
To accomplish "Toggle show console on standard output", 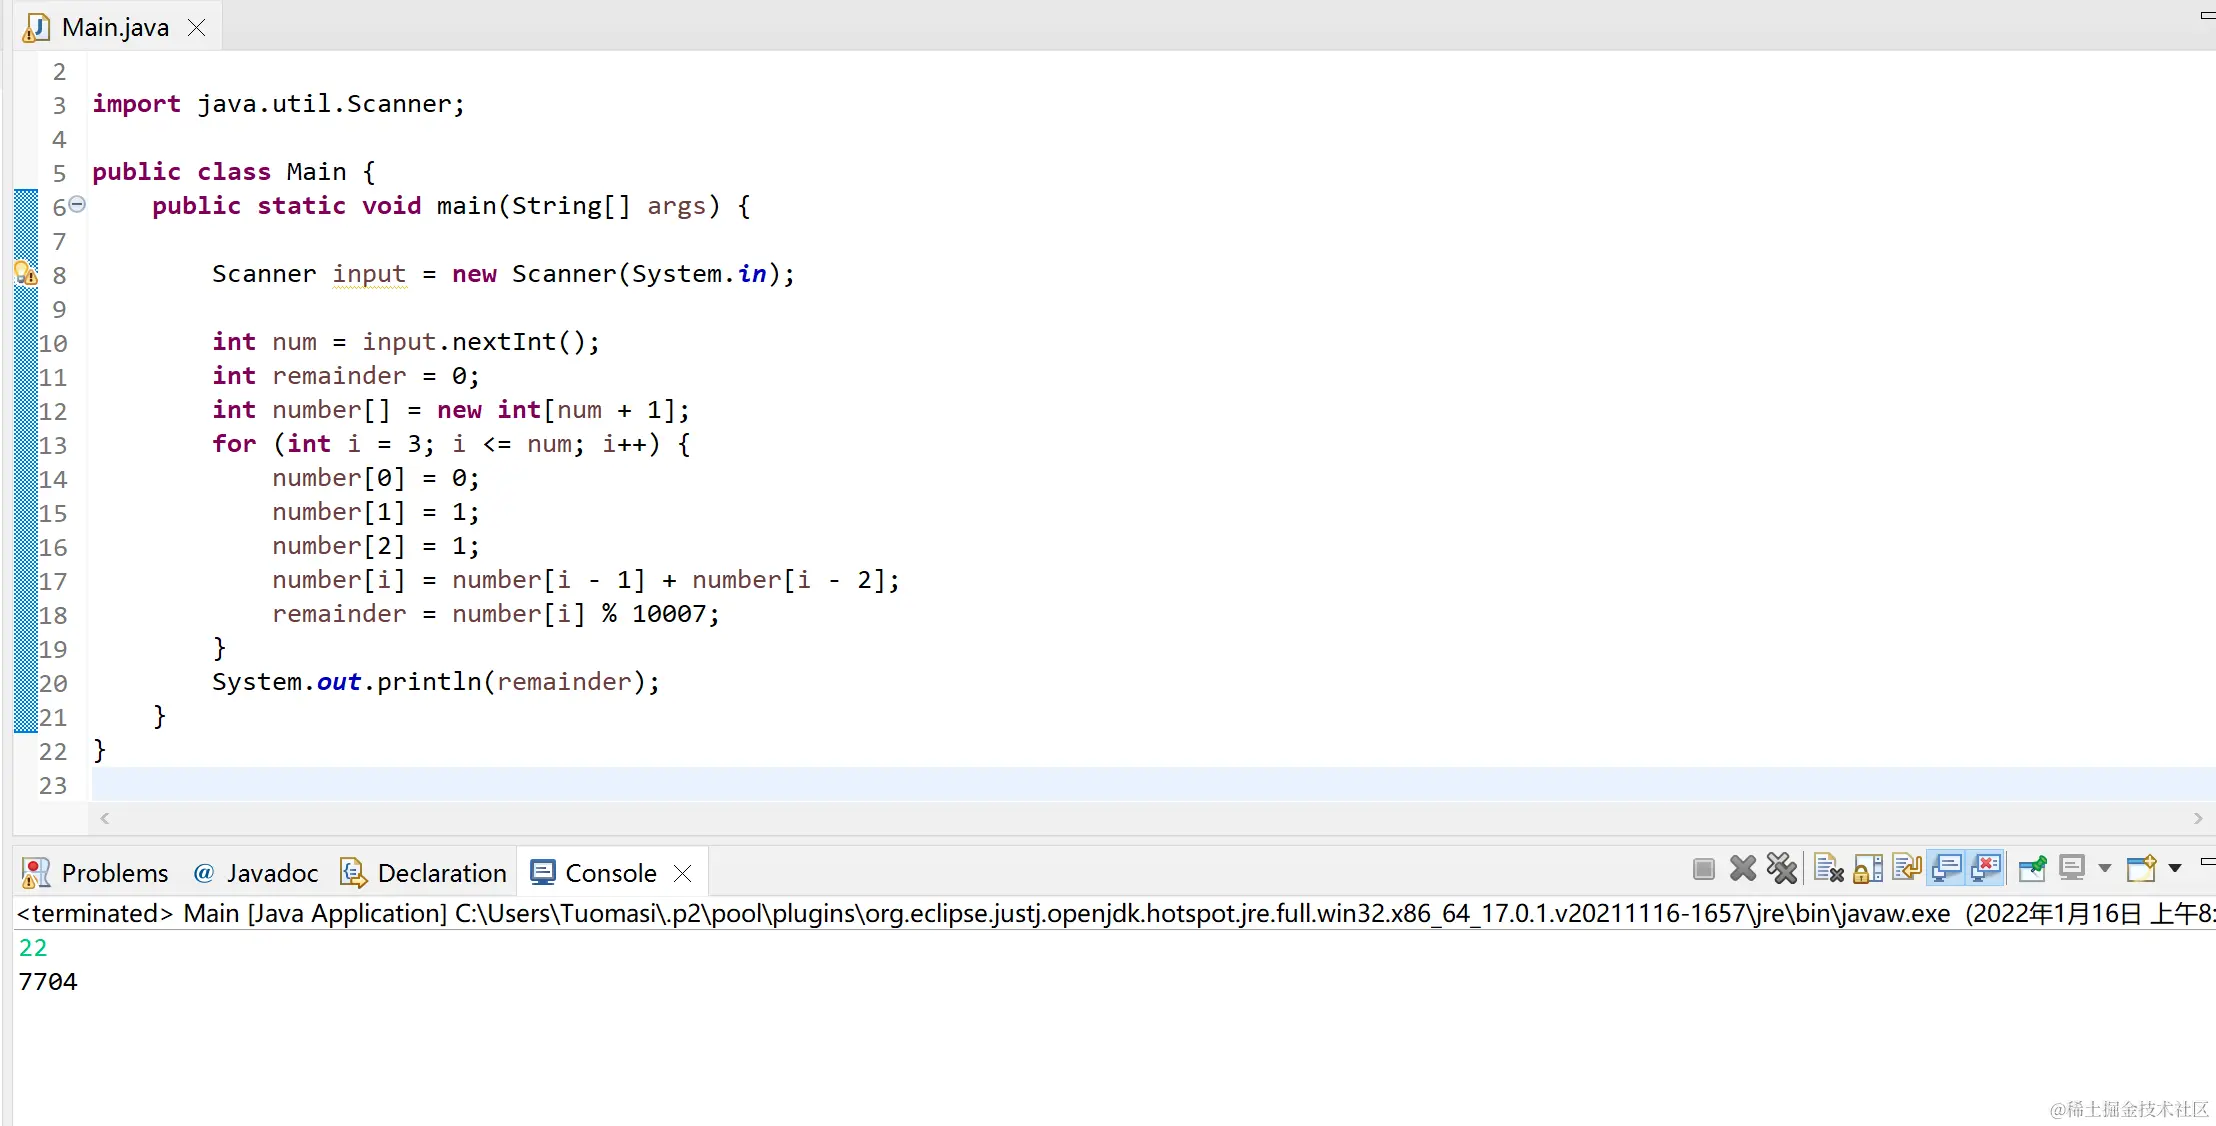I will pos(1946,869).
